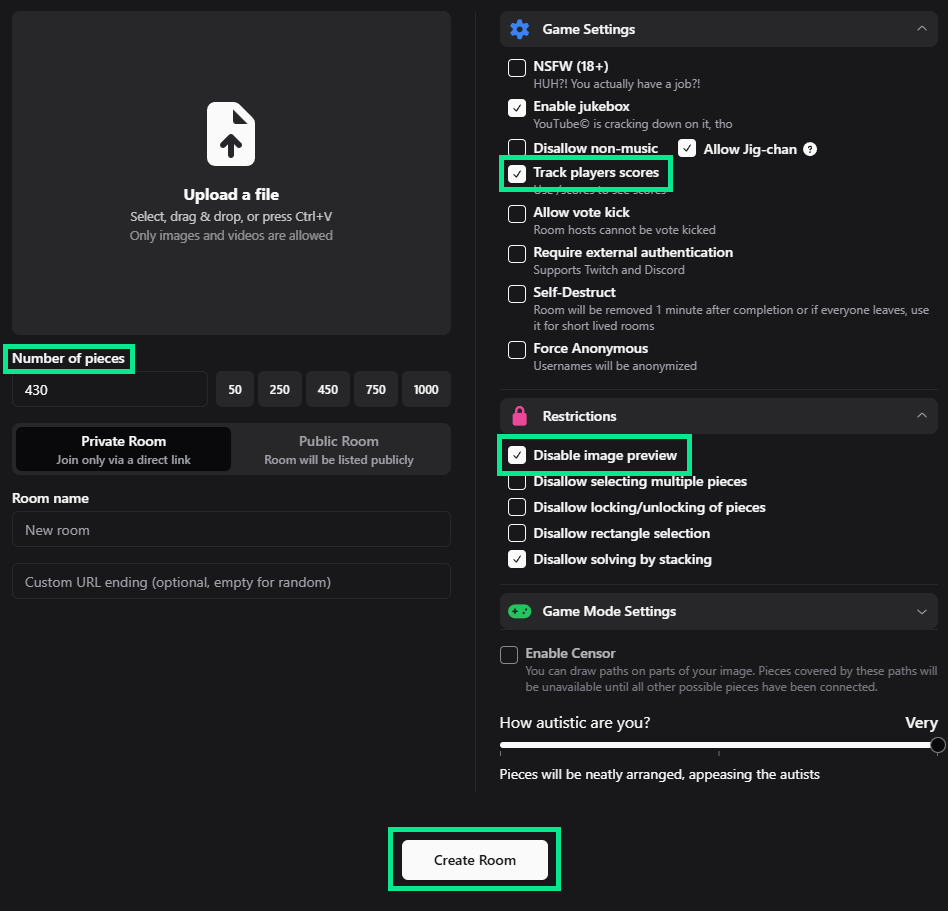This screenshot has height=911, width=948.
Task: Collapse the Game Settings section chevron
Action: click(x=921, y=28)
